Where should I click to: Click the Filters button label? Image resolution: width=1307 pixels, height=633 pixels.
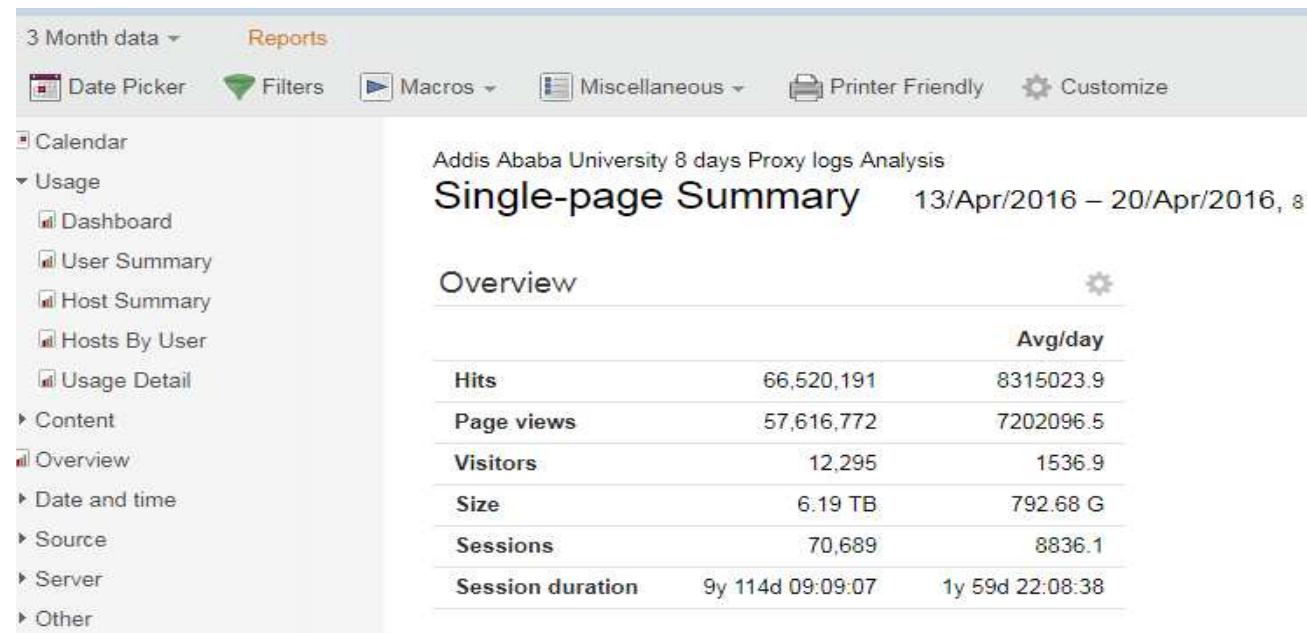click(291, 88)
